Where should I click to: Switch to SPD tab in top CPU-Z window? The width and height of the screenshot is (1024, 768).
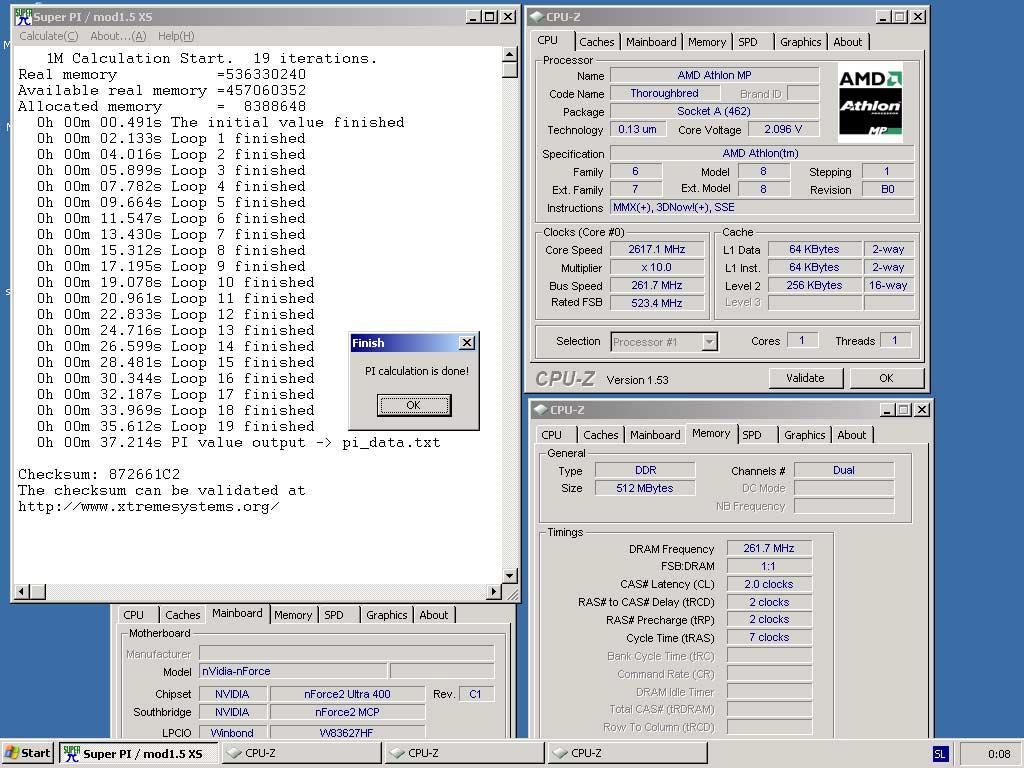coord(748,42)
